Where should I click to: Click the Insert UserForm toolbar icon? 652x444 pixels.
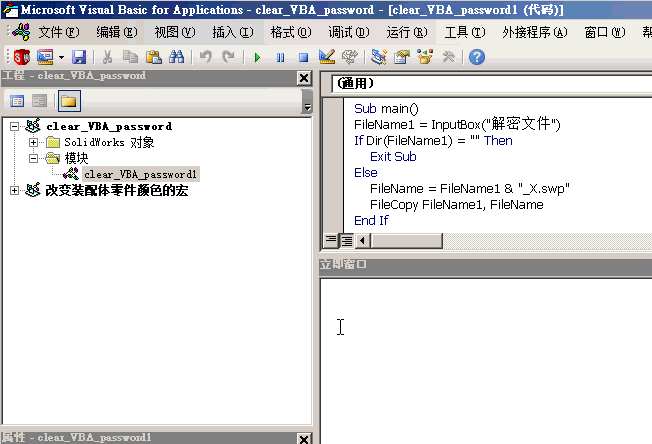click(45, 57)
